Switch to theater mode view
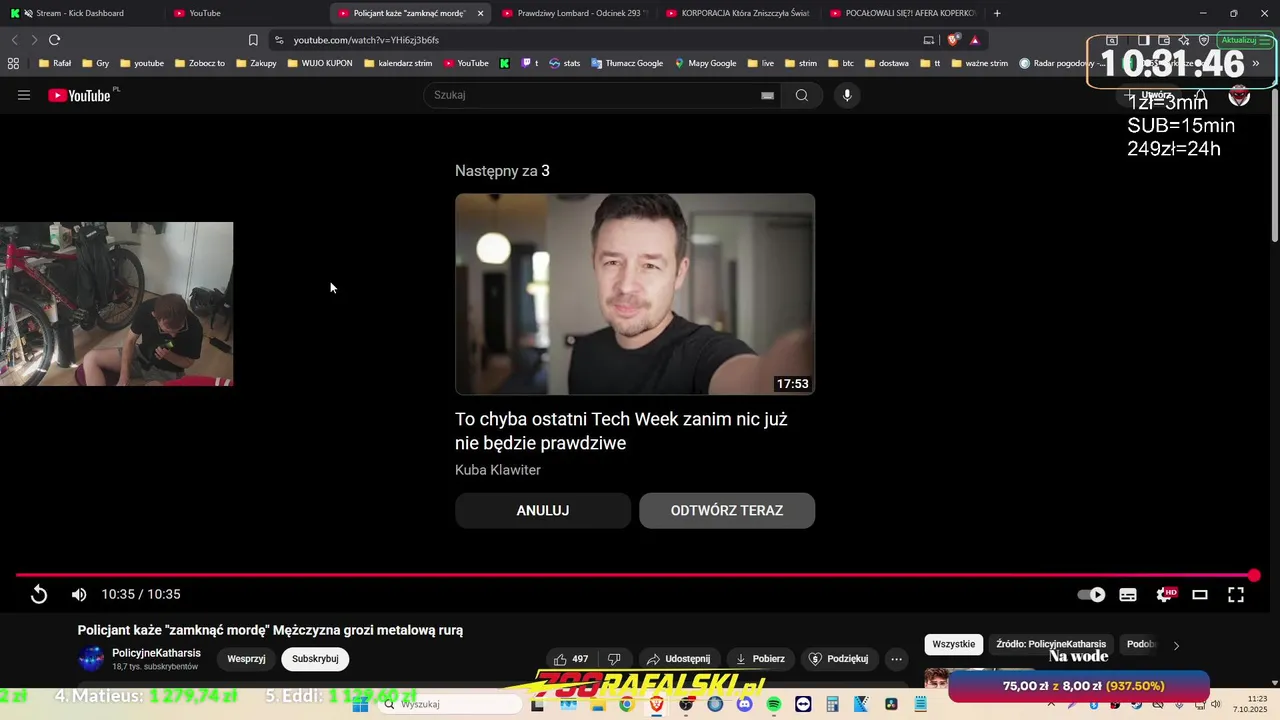The image size is (1280, 720). coord(1200,594)
